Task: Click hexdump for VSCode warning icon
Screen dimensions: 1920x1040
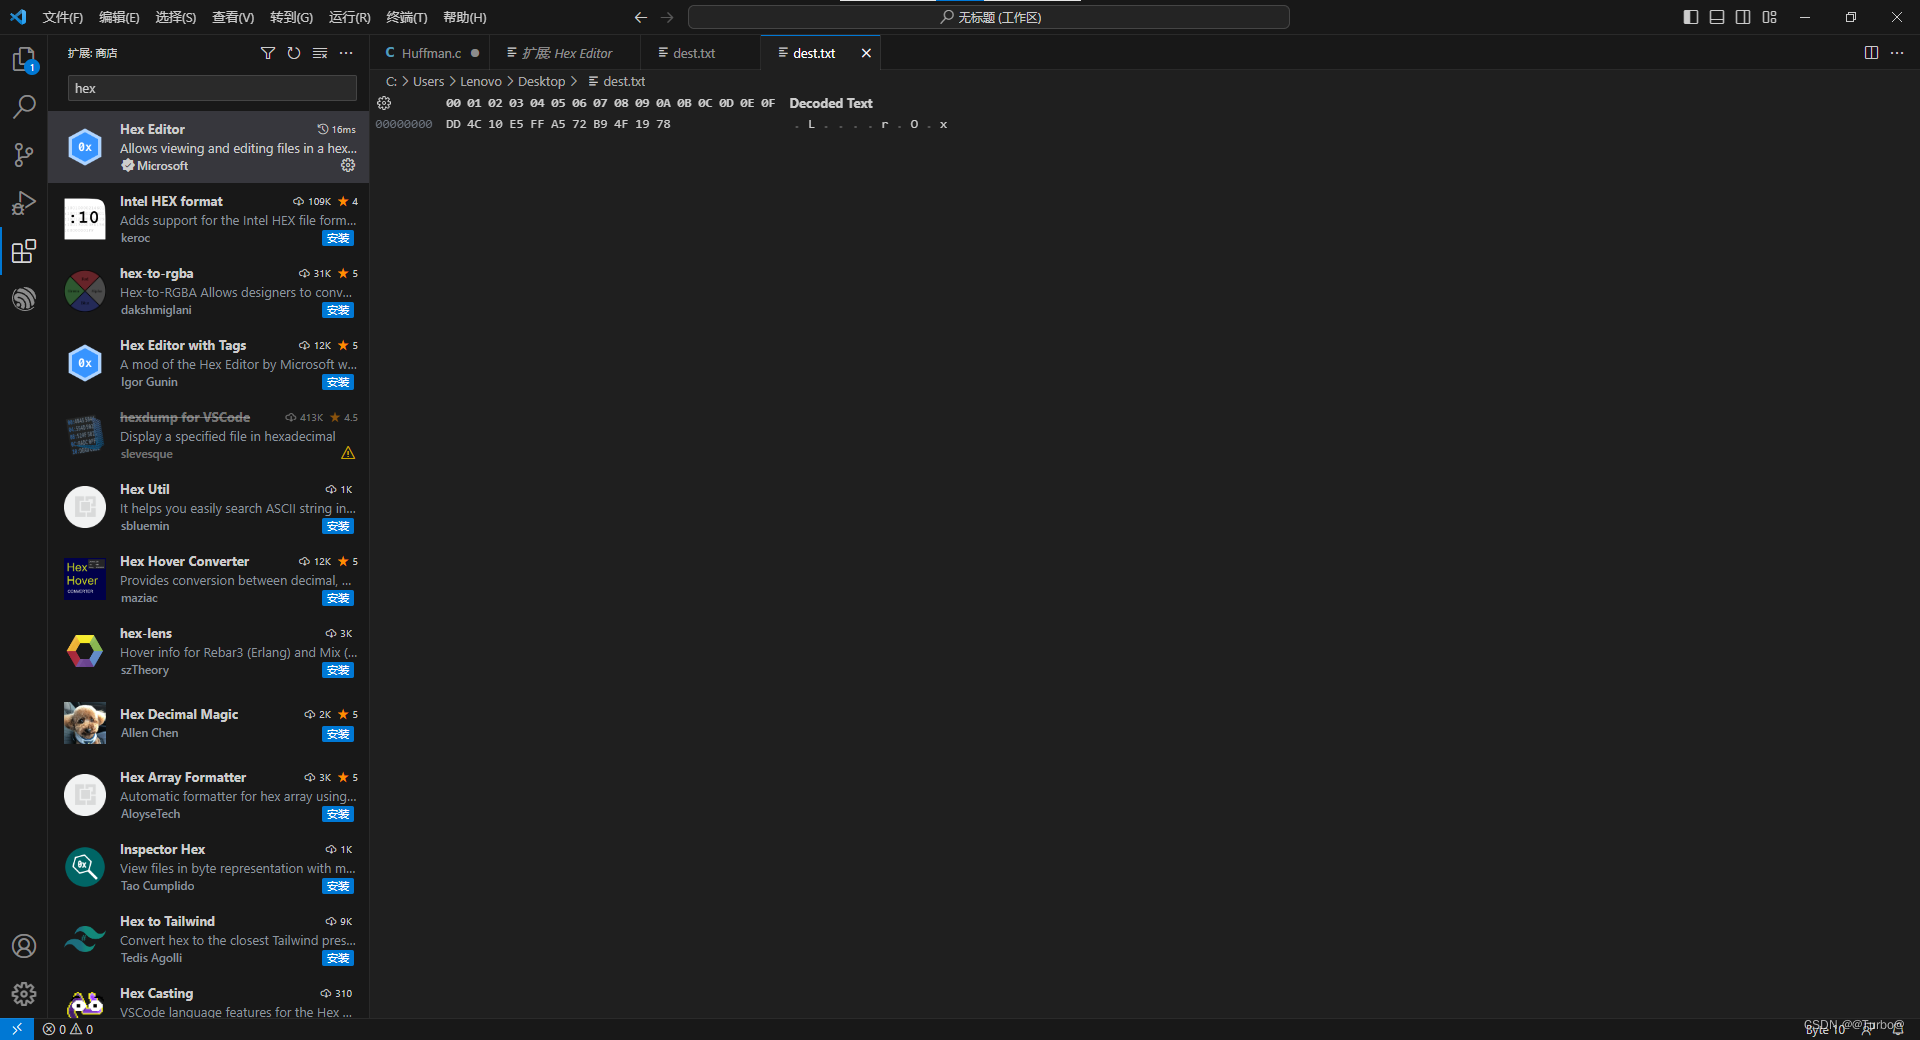Action: coord(348,453)
